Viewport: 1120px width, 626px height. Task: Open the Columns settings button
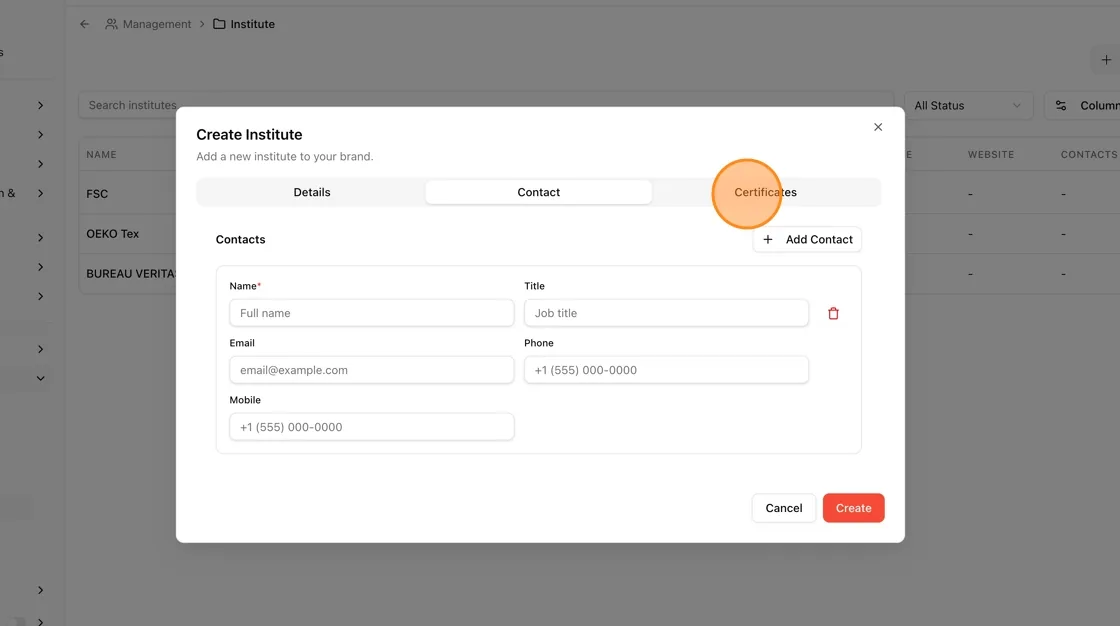1082,106
